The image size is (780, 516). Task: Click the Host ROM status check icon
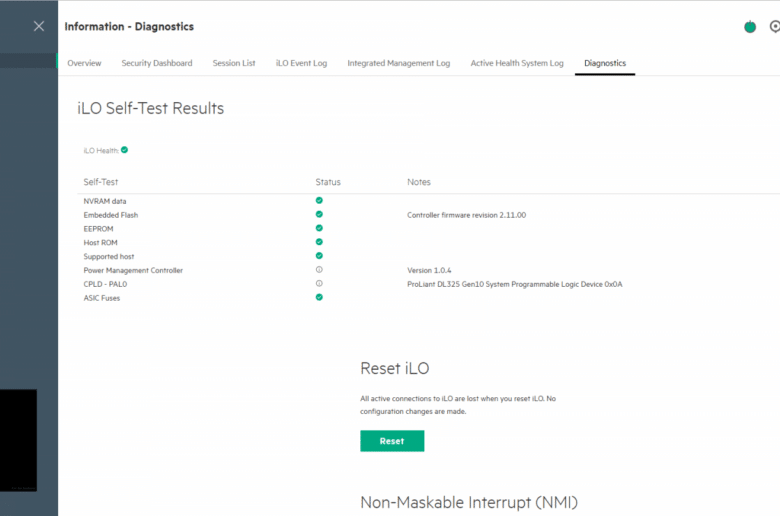tap(319, 242)
